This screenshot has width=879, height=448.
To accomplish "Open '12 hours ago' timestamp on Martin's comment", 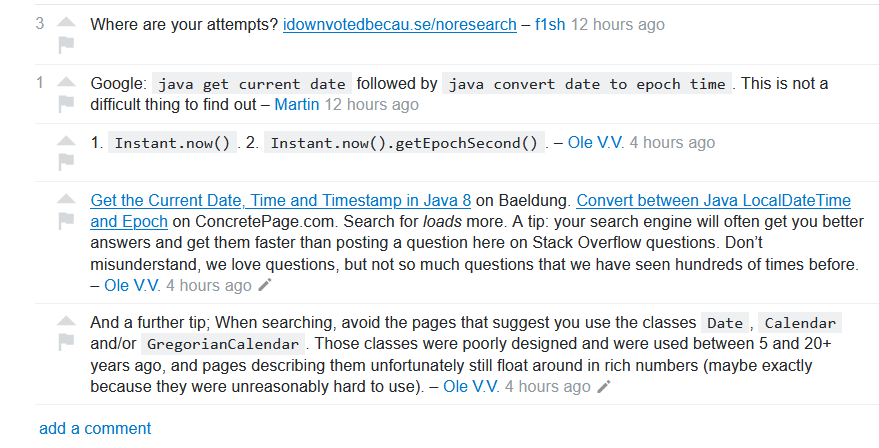I will [372, 104].
